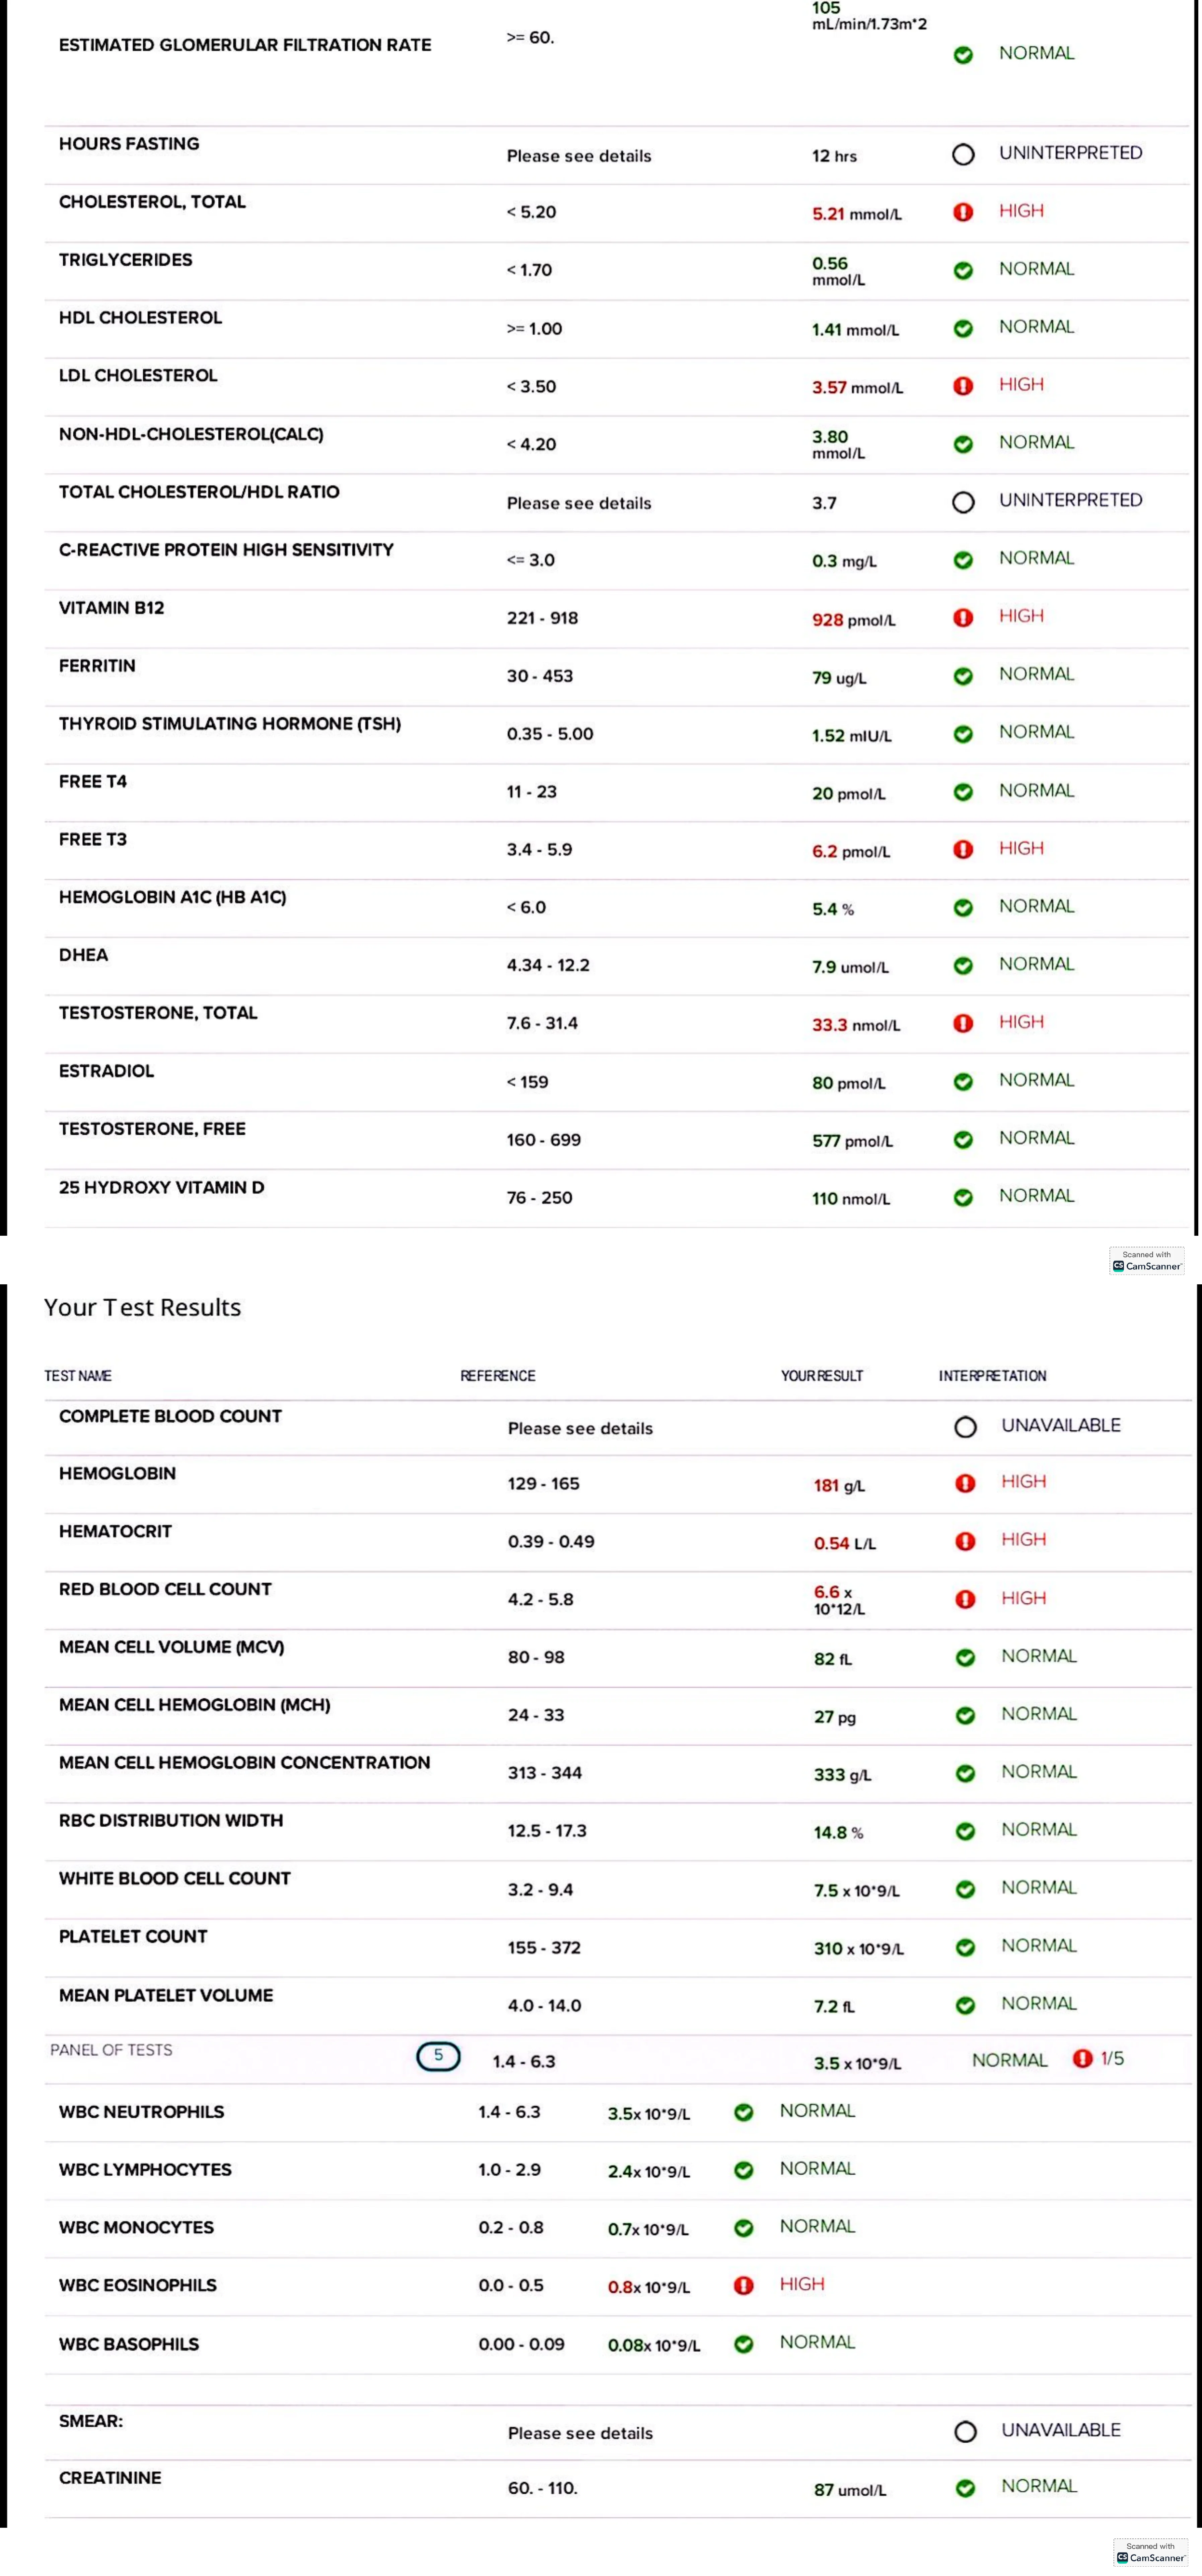Image resolution: width=1202 pixels, height=2576 pixels.
Task: Click the red 33.3 nmol/L testosterone result
Action: click(856, 1025)
